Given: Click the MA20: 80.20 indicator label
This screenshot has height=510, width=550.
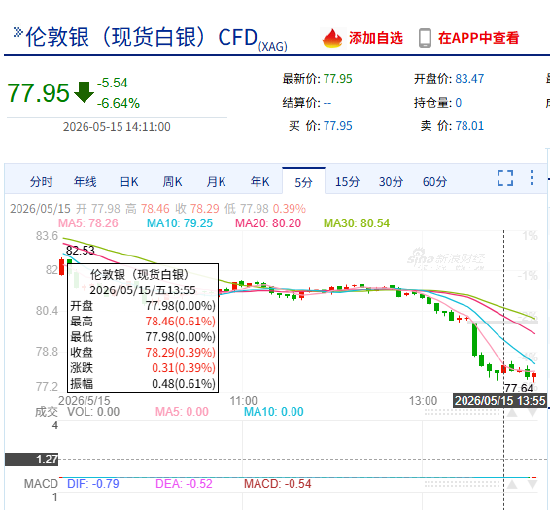Looking at the screenshot, I should pos(268,223).
